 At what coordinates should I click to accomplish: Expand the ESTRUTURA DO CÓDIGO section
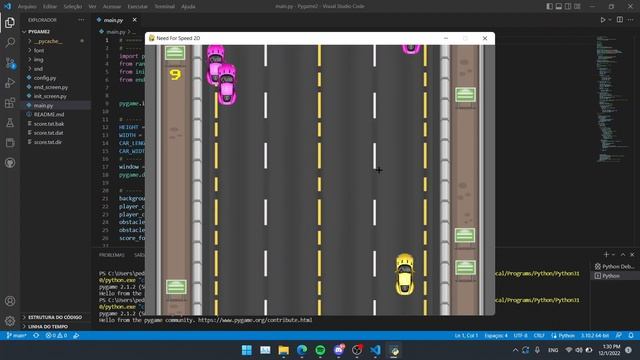click(x=55, y=317)
